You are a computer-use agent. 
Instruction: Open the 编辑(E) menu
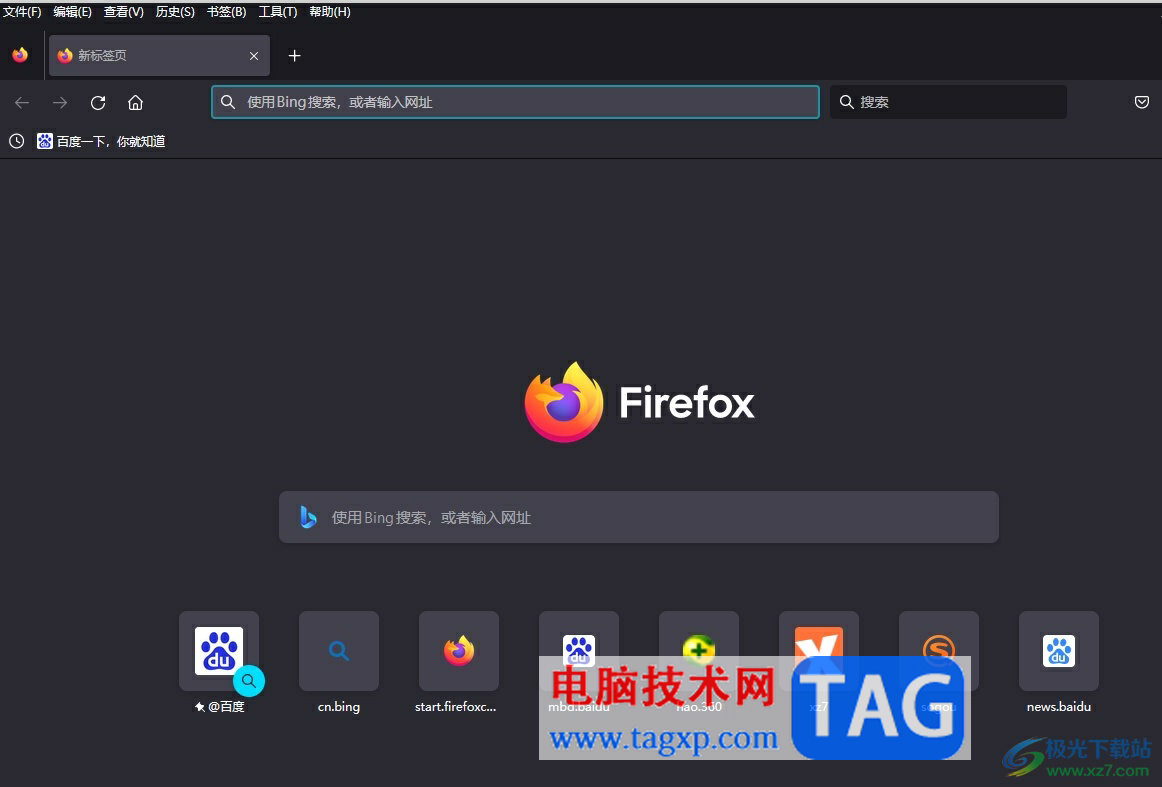73,12
